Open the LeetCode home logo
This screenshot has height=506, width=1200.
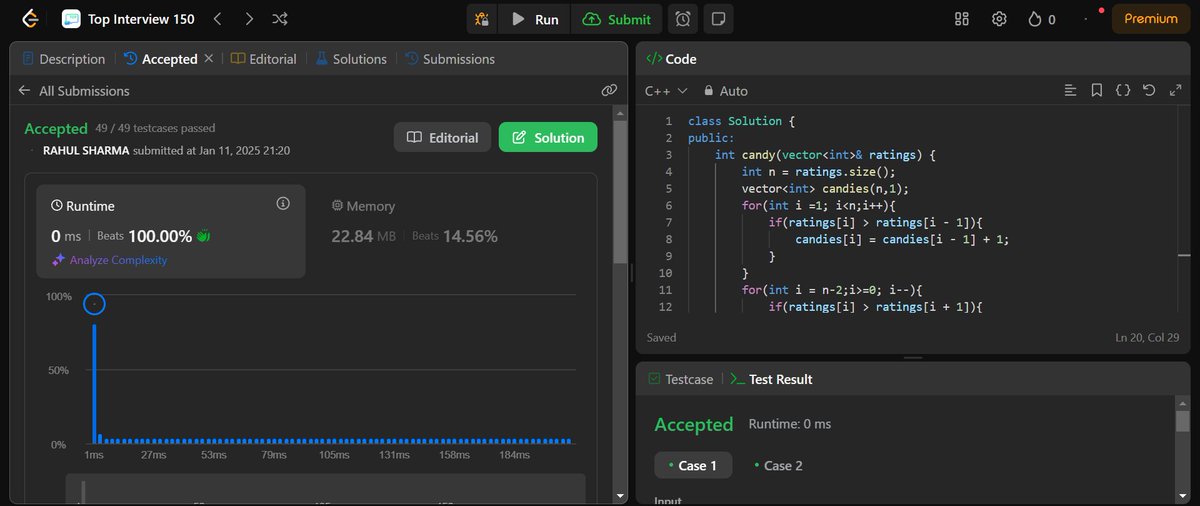tap(31, 18)
